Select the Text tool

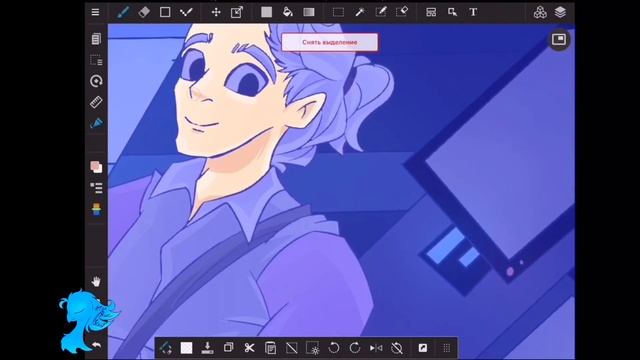click(473, 12)
